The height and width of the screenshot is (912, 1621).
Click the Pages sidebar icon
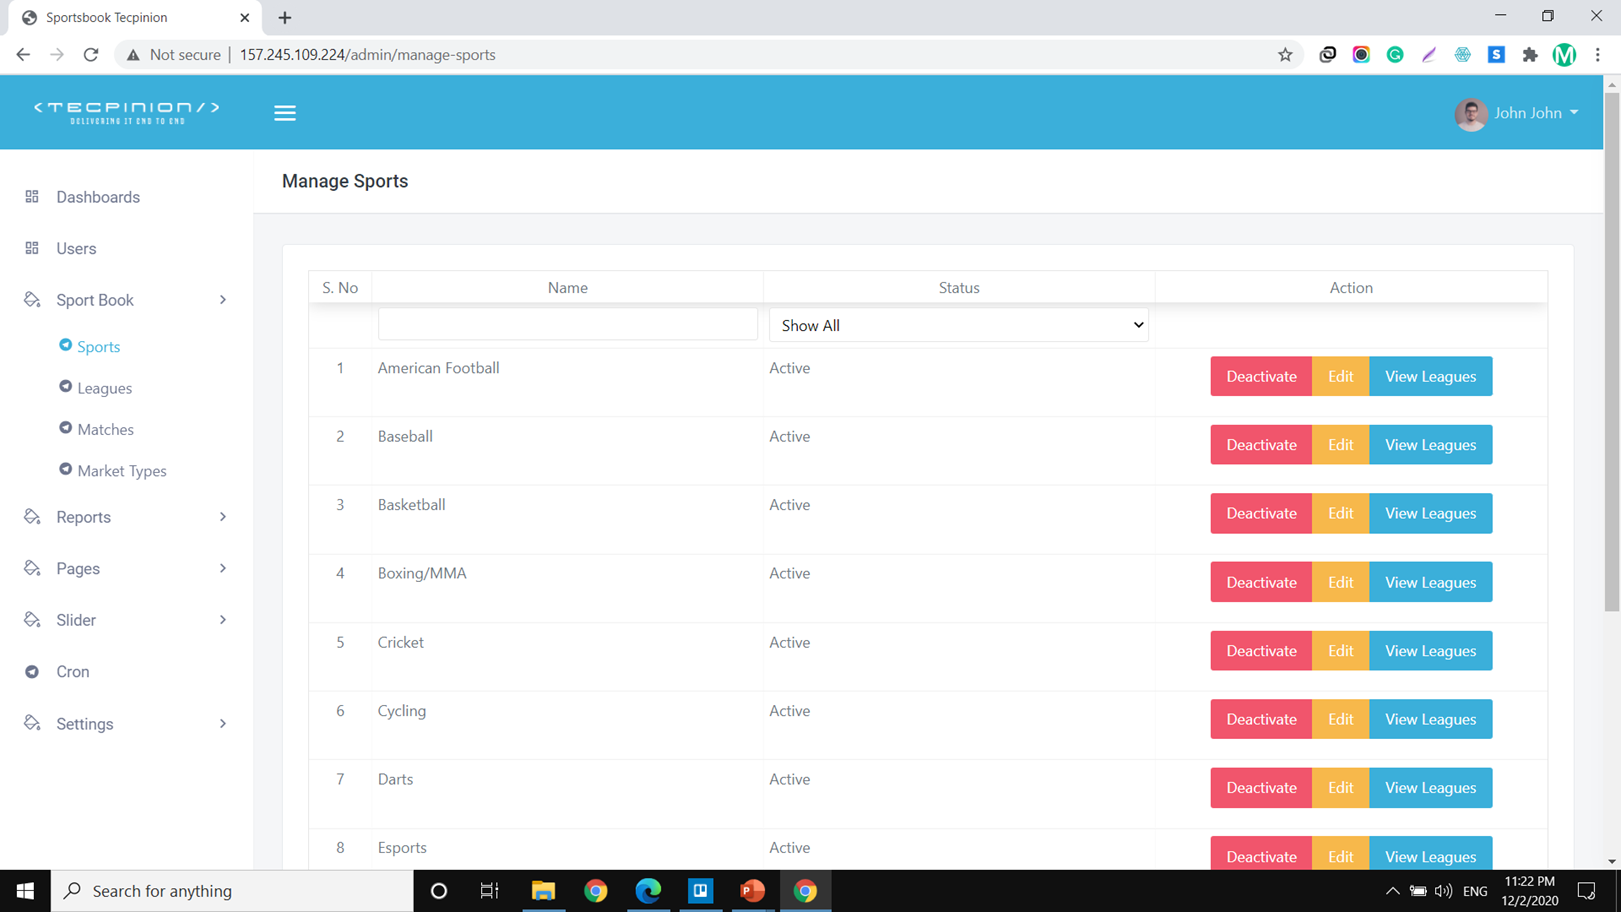(32, 568)
